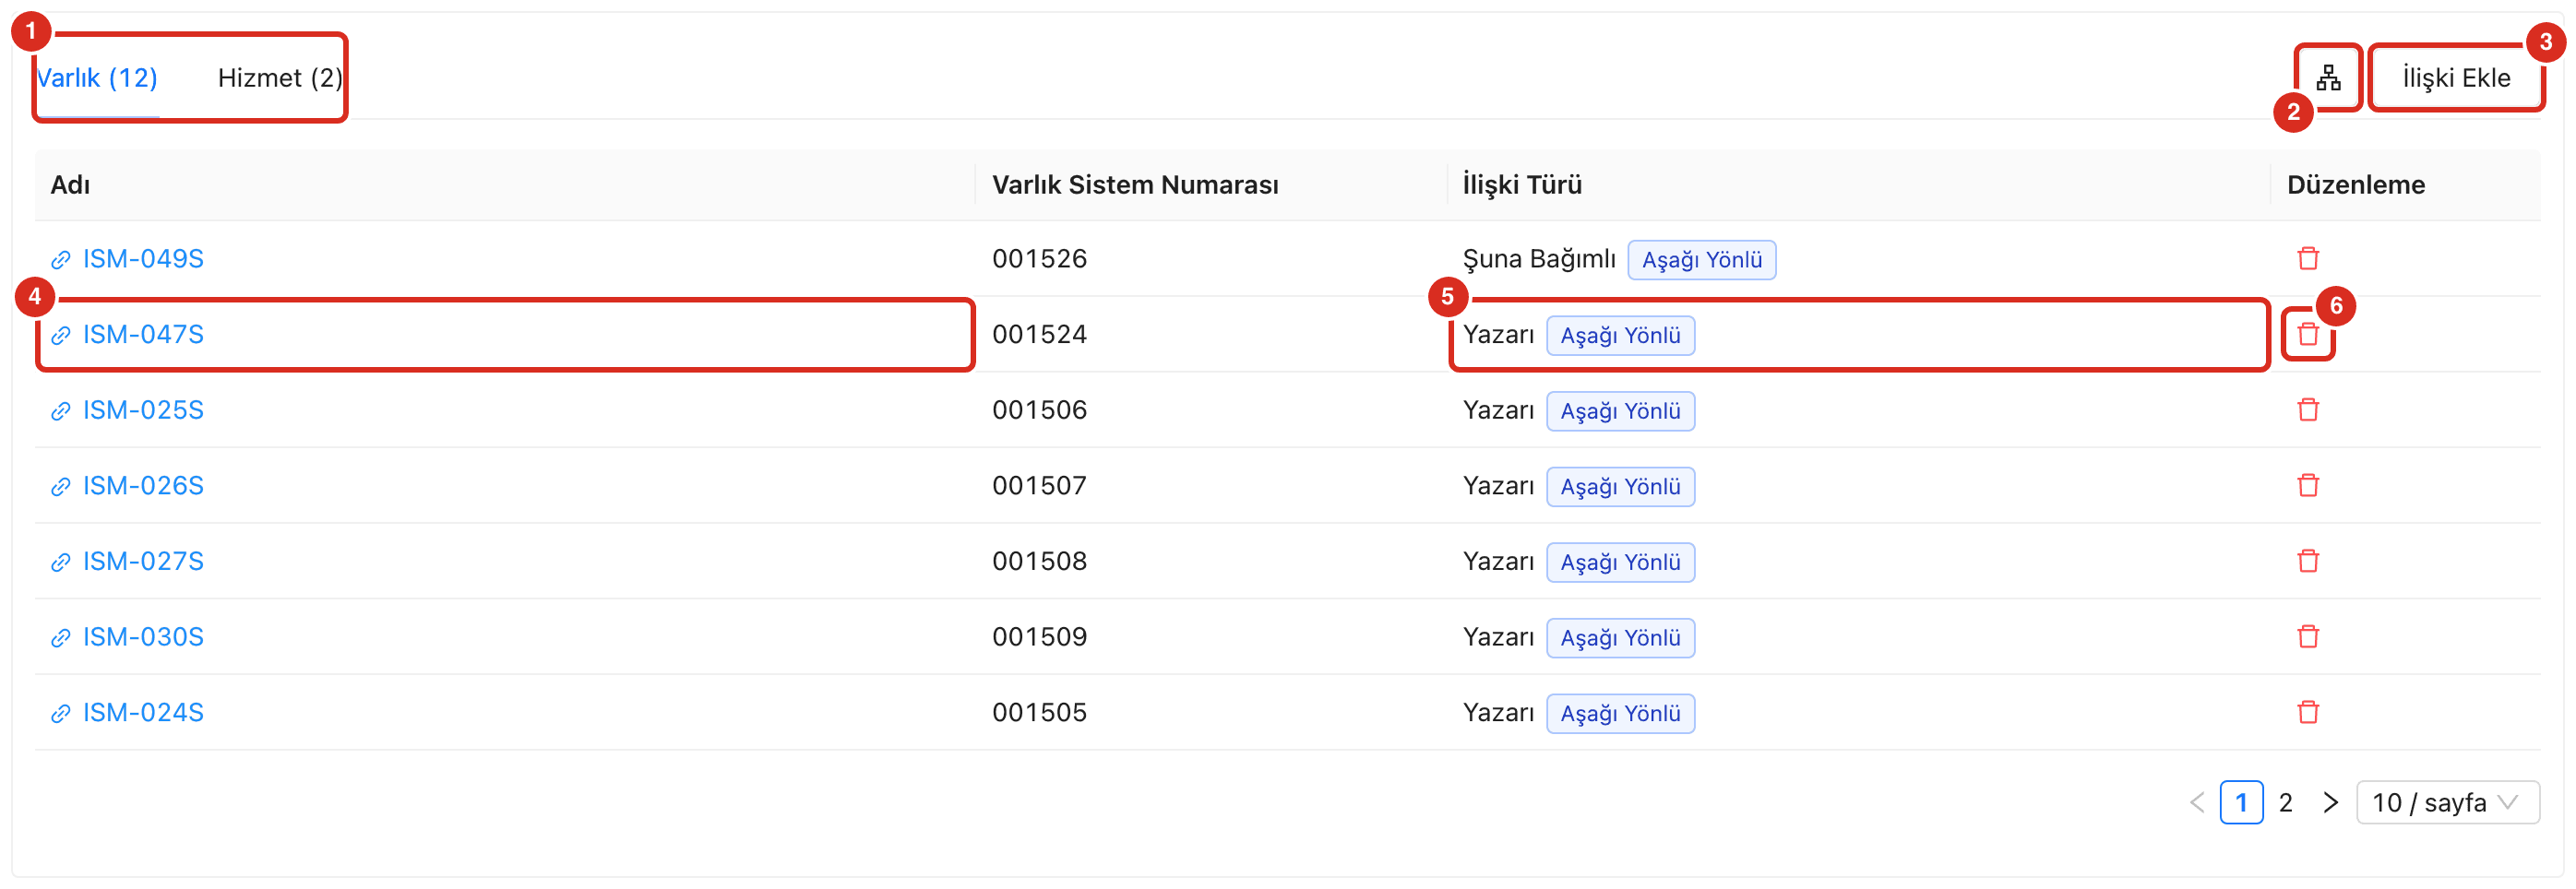
Task: Delete the ISM-049S relationship
Action: [2308, 259]
